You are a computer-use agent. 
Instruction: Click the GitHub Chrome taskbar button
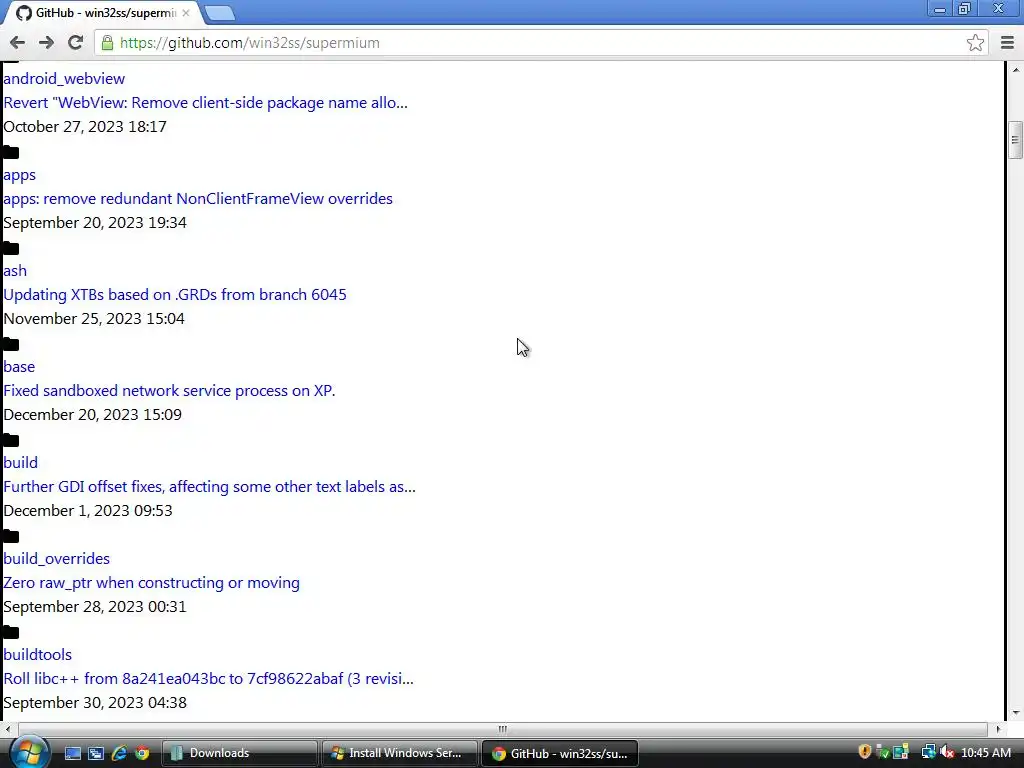pyautogui.click(x=560, y=753)
